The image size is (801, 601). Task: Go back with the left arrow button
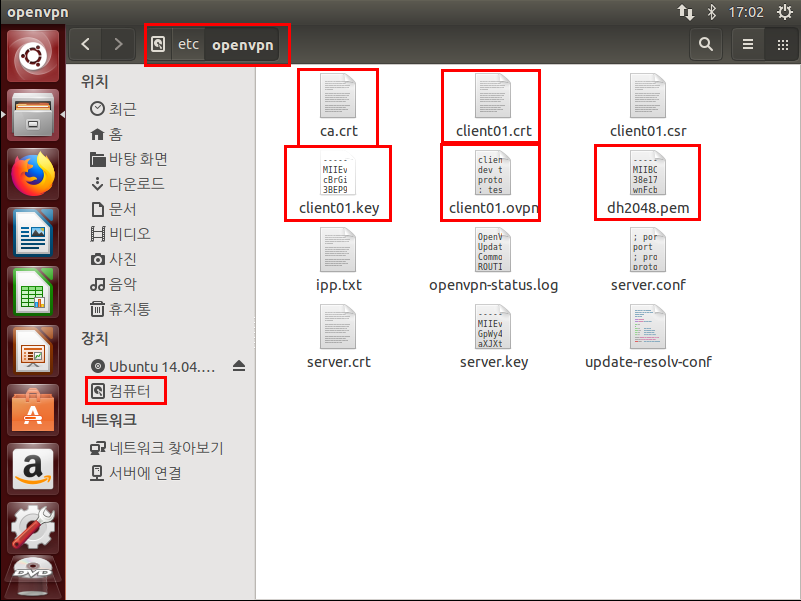pyautogui.click(x=85, y=44)
